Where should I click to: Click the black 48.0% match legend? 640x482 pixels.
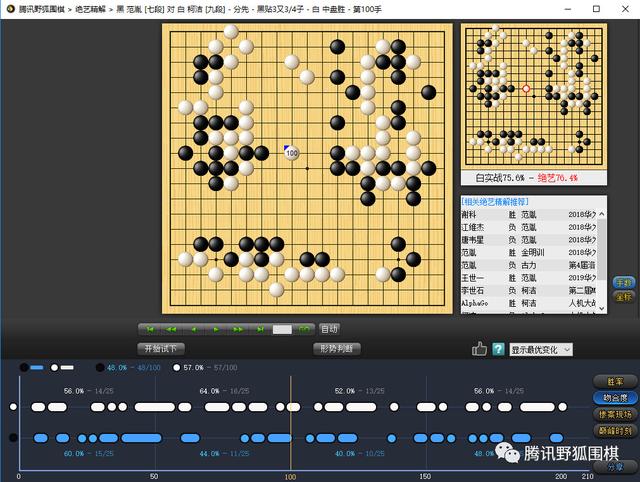tap(128, 368)
